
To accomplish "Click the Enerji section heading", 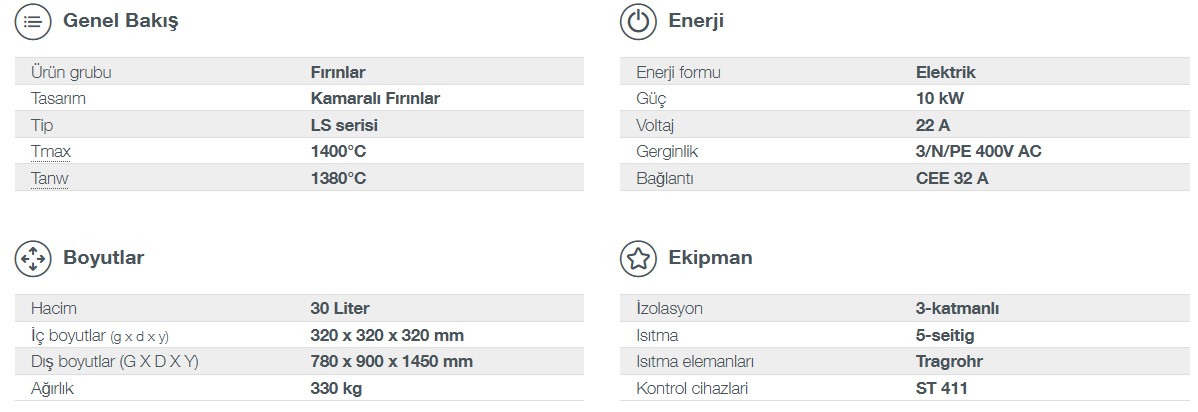I will 695,21.
